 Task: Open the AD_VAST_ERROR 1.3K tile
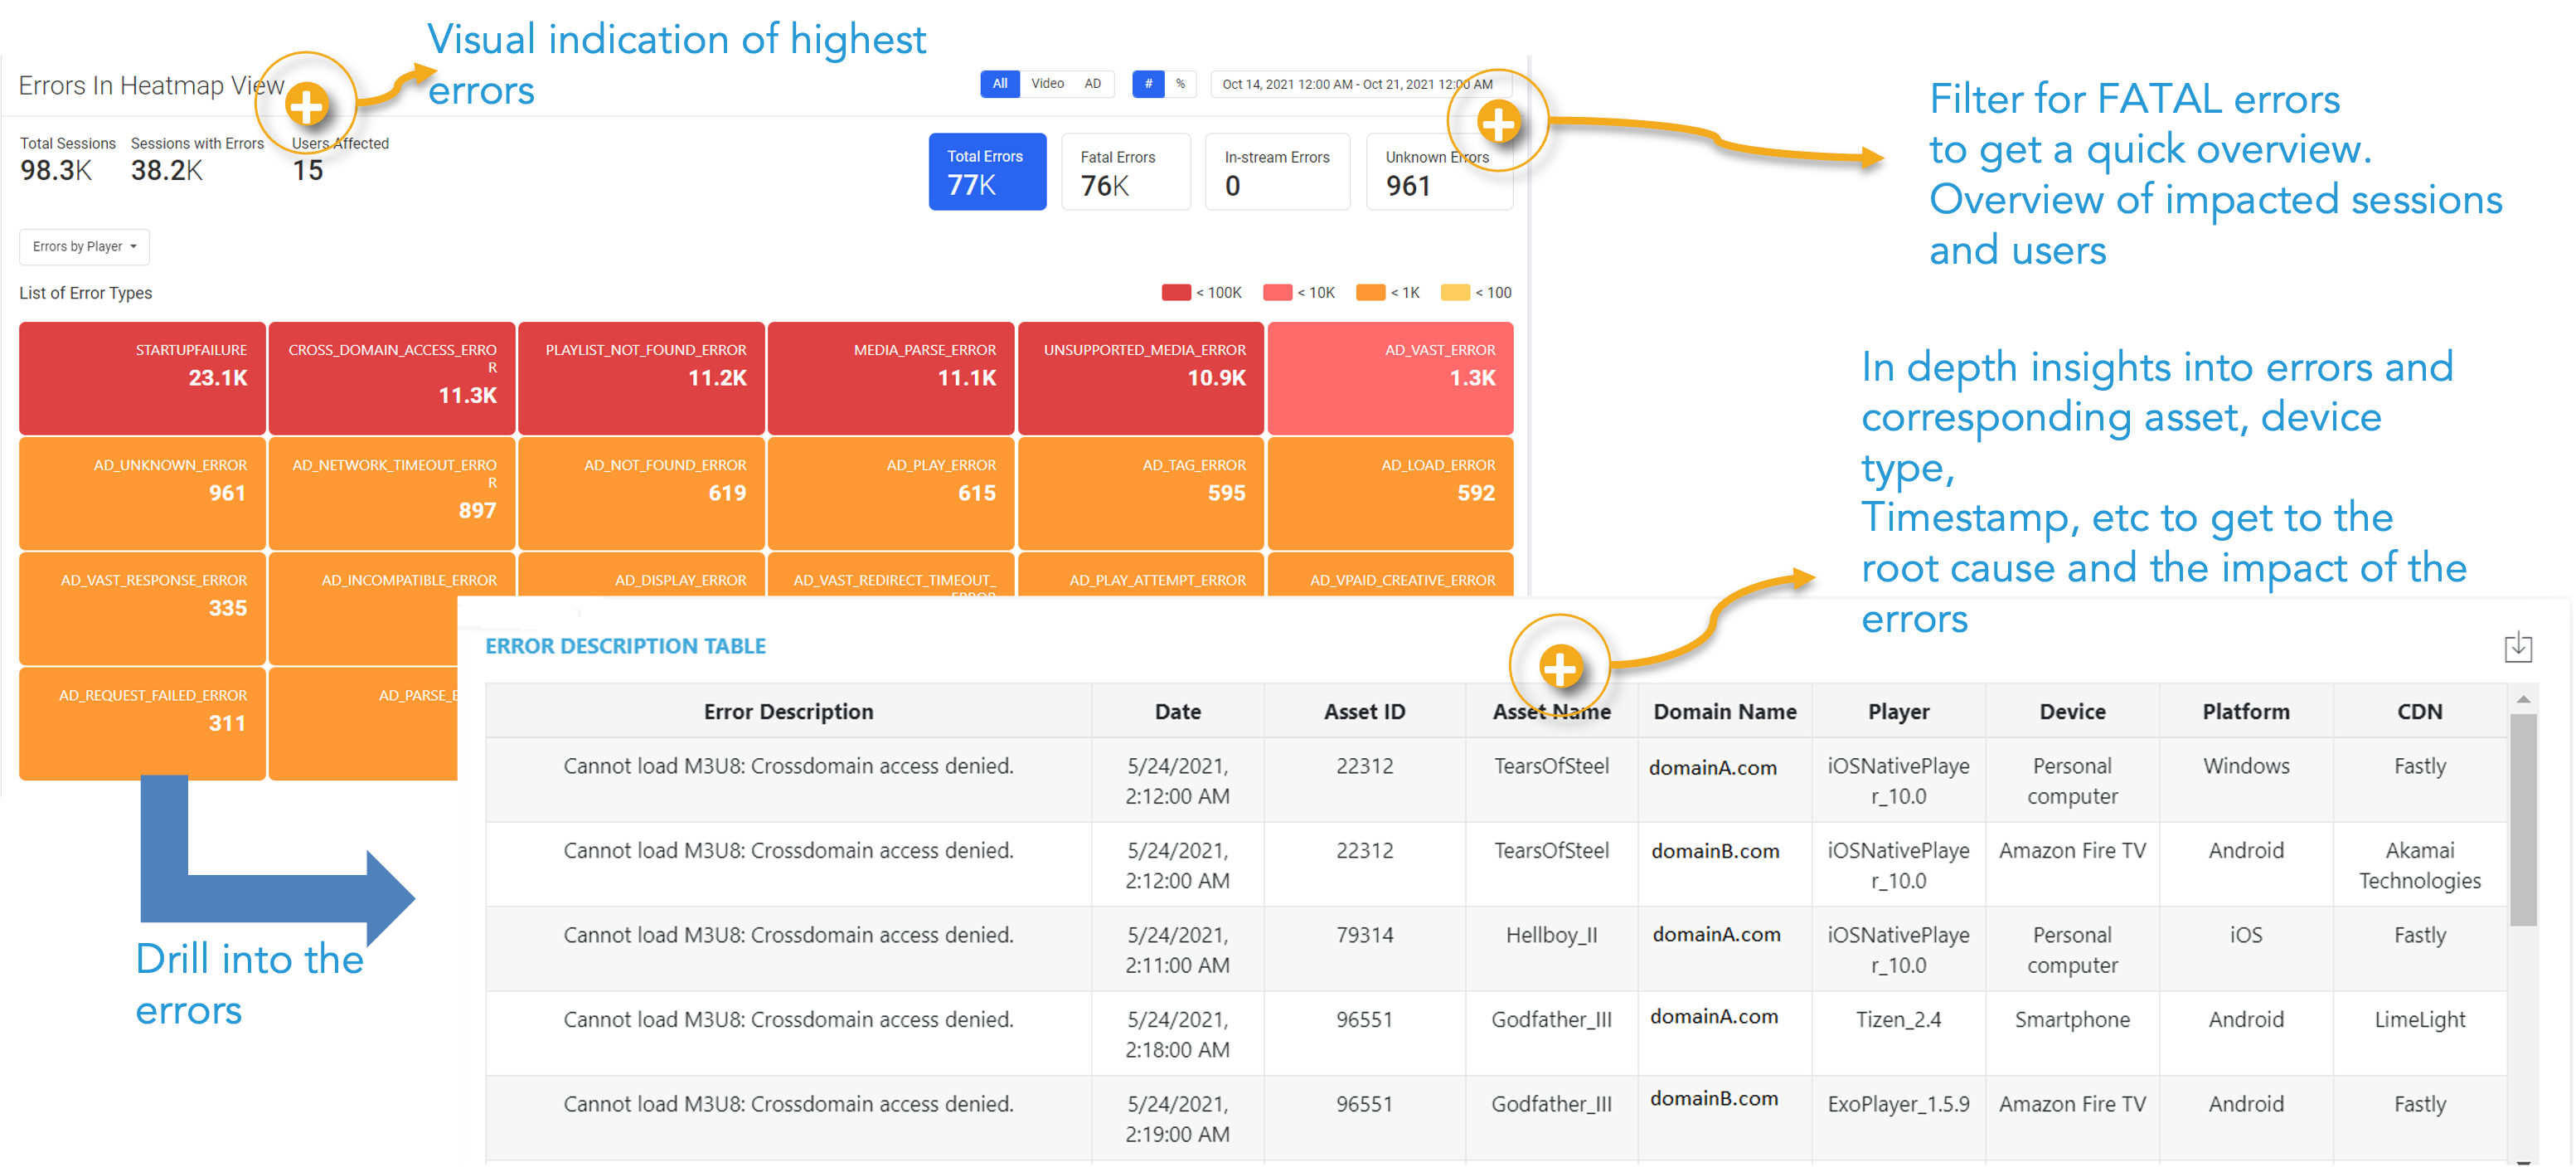click(1390, 378)
